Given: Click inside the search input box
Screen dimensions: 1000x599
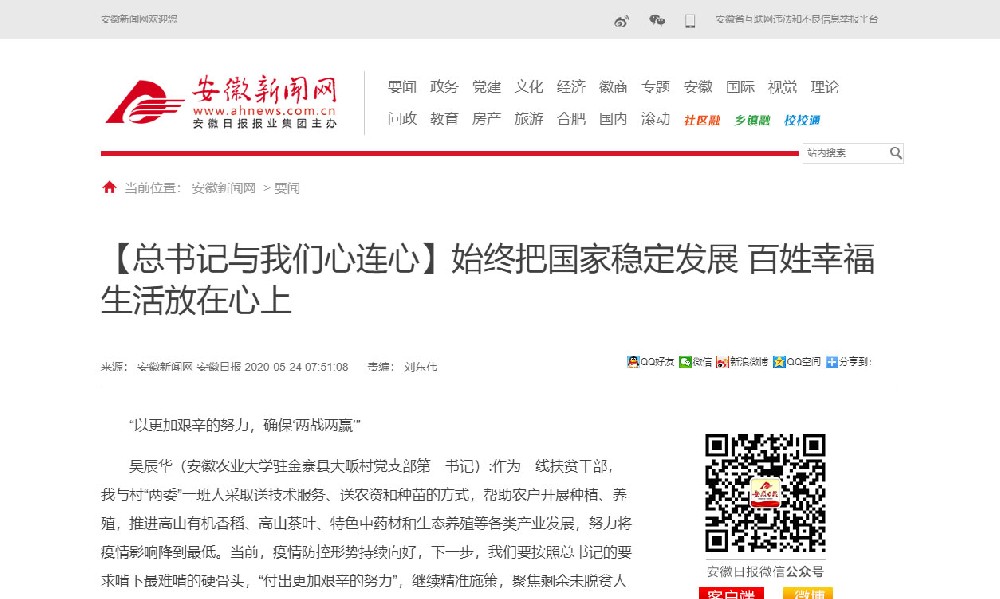Looking at the screenshot, I should [840, 152].
